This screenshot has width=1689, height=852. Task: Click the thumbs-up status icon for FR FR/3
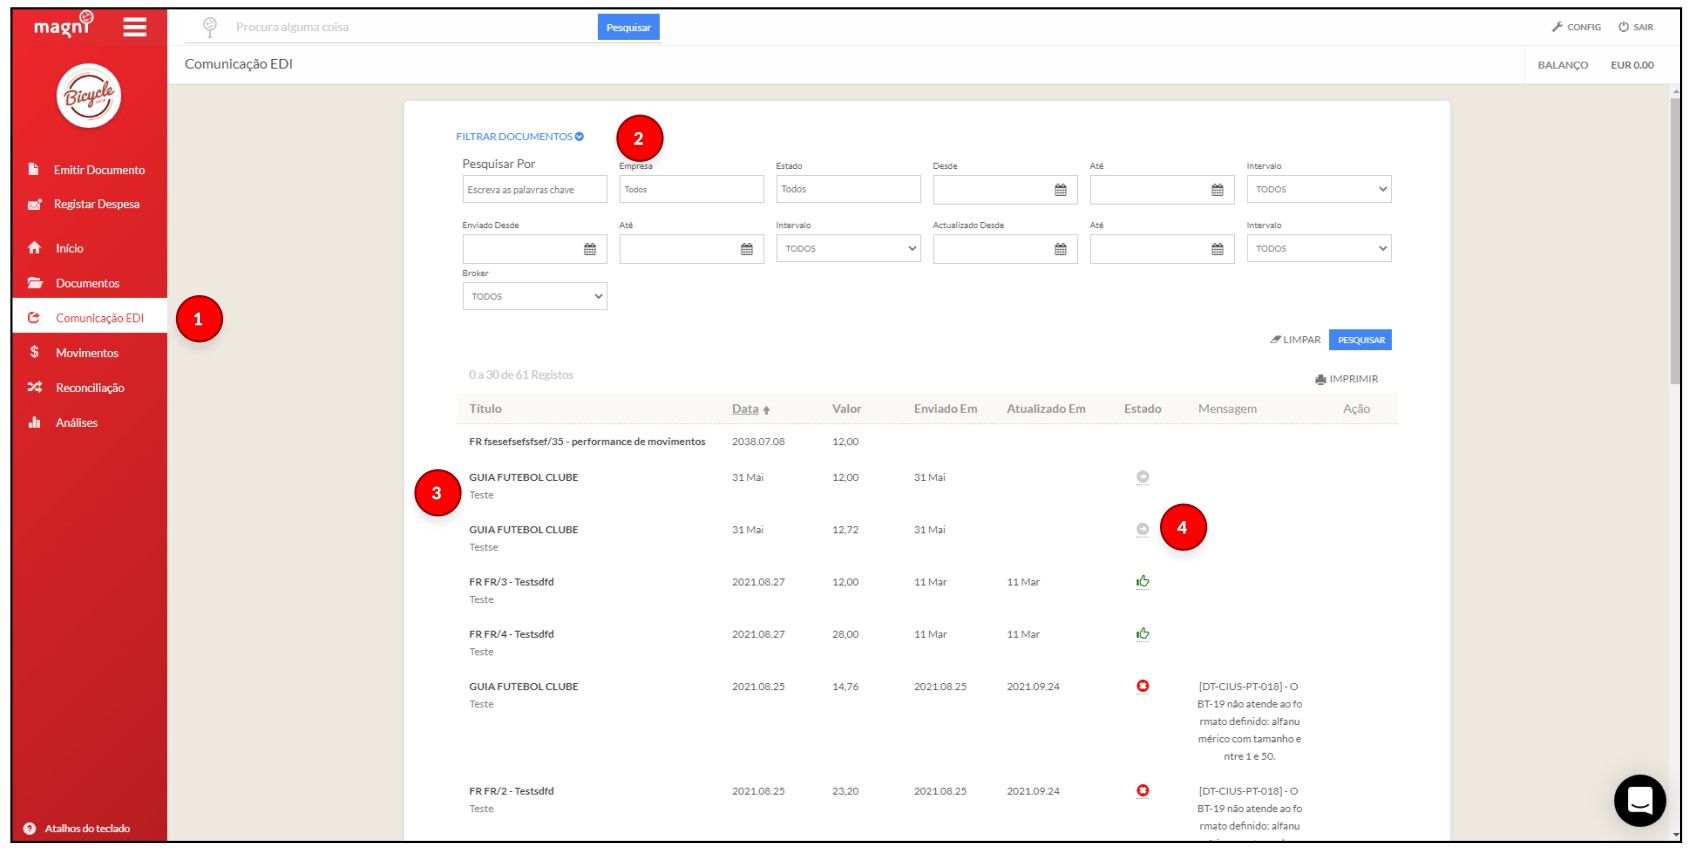tap(1142, 581)
